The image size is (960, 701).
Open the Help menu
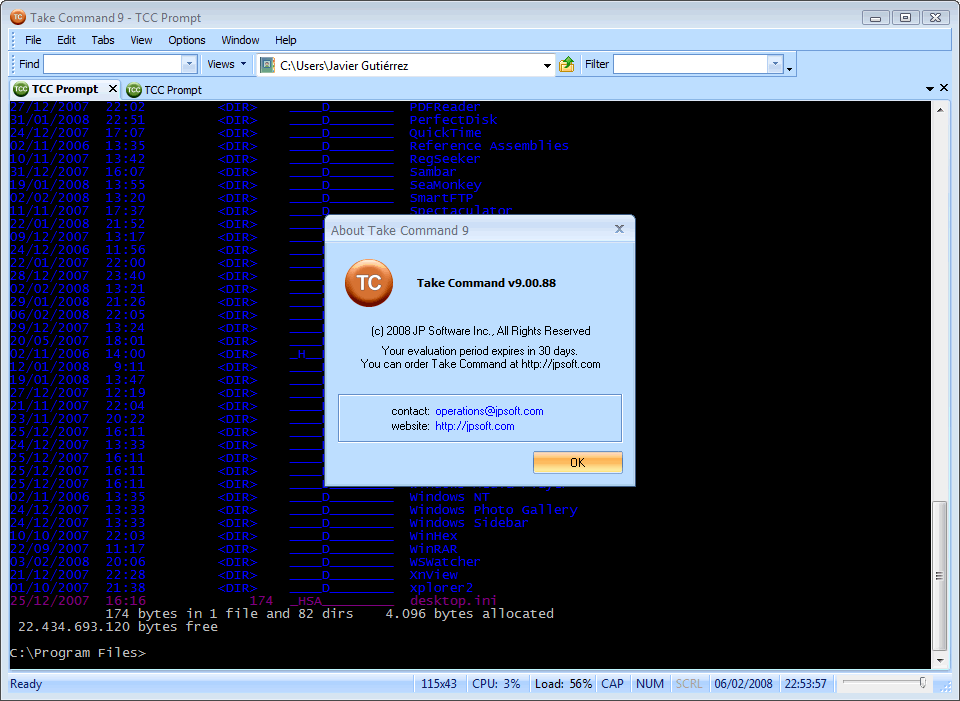285,40
